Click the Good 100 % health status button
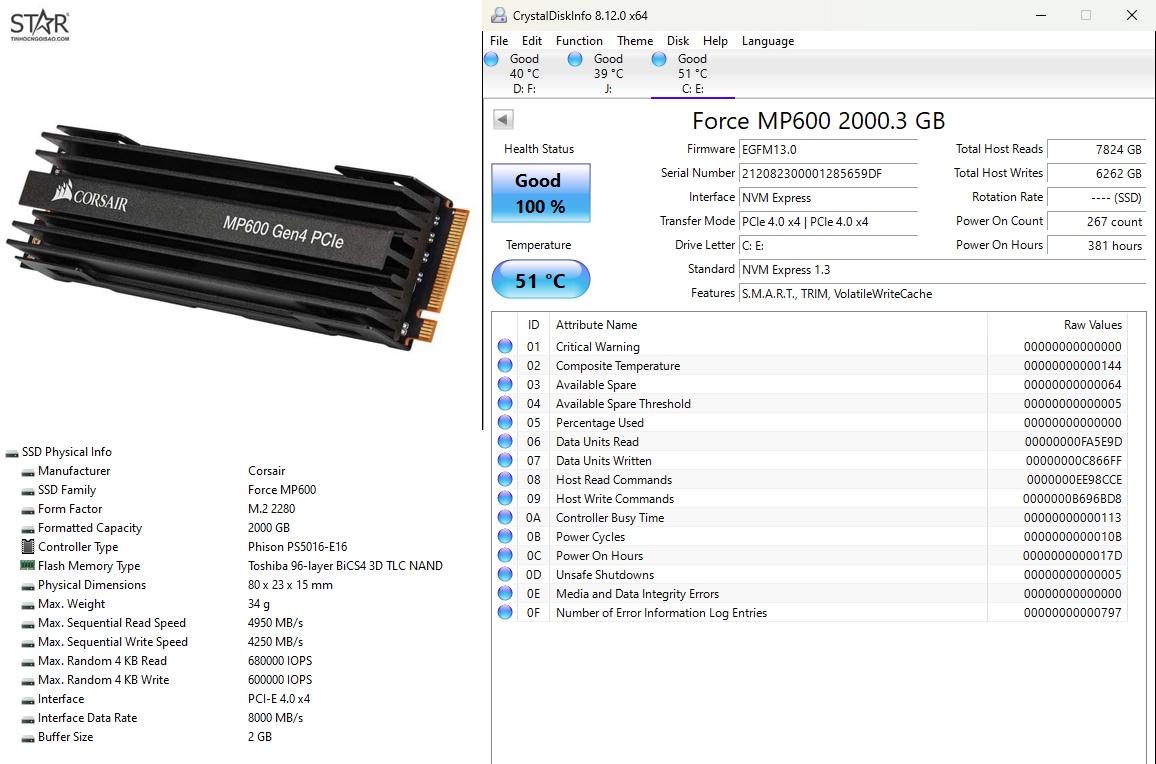Image resolution: width=1156 pixels, height=764 pixels. tap(540, 193)
